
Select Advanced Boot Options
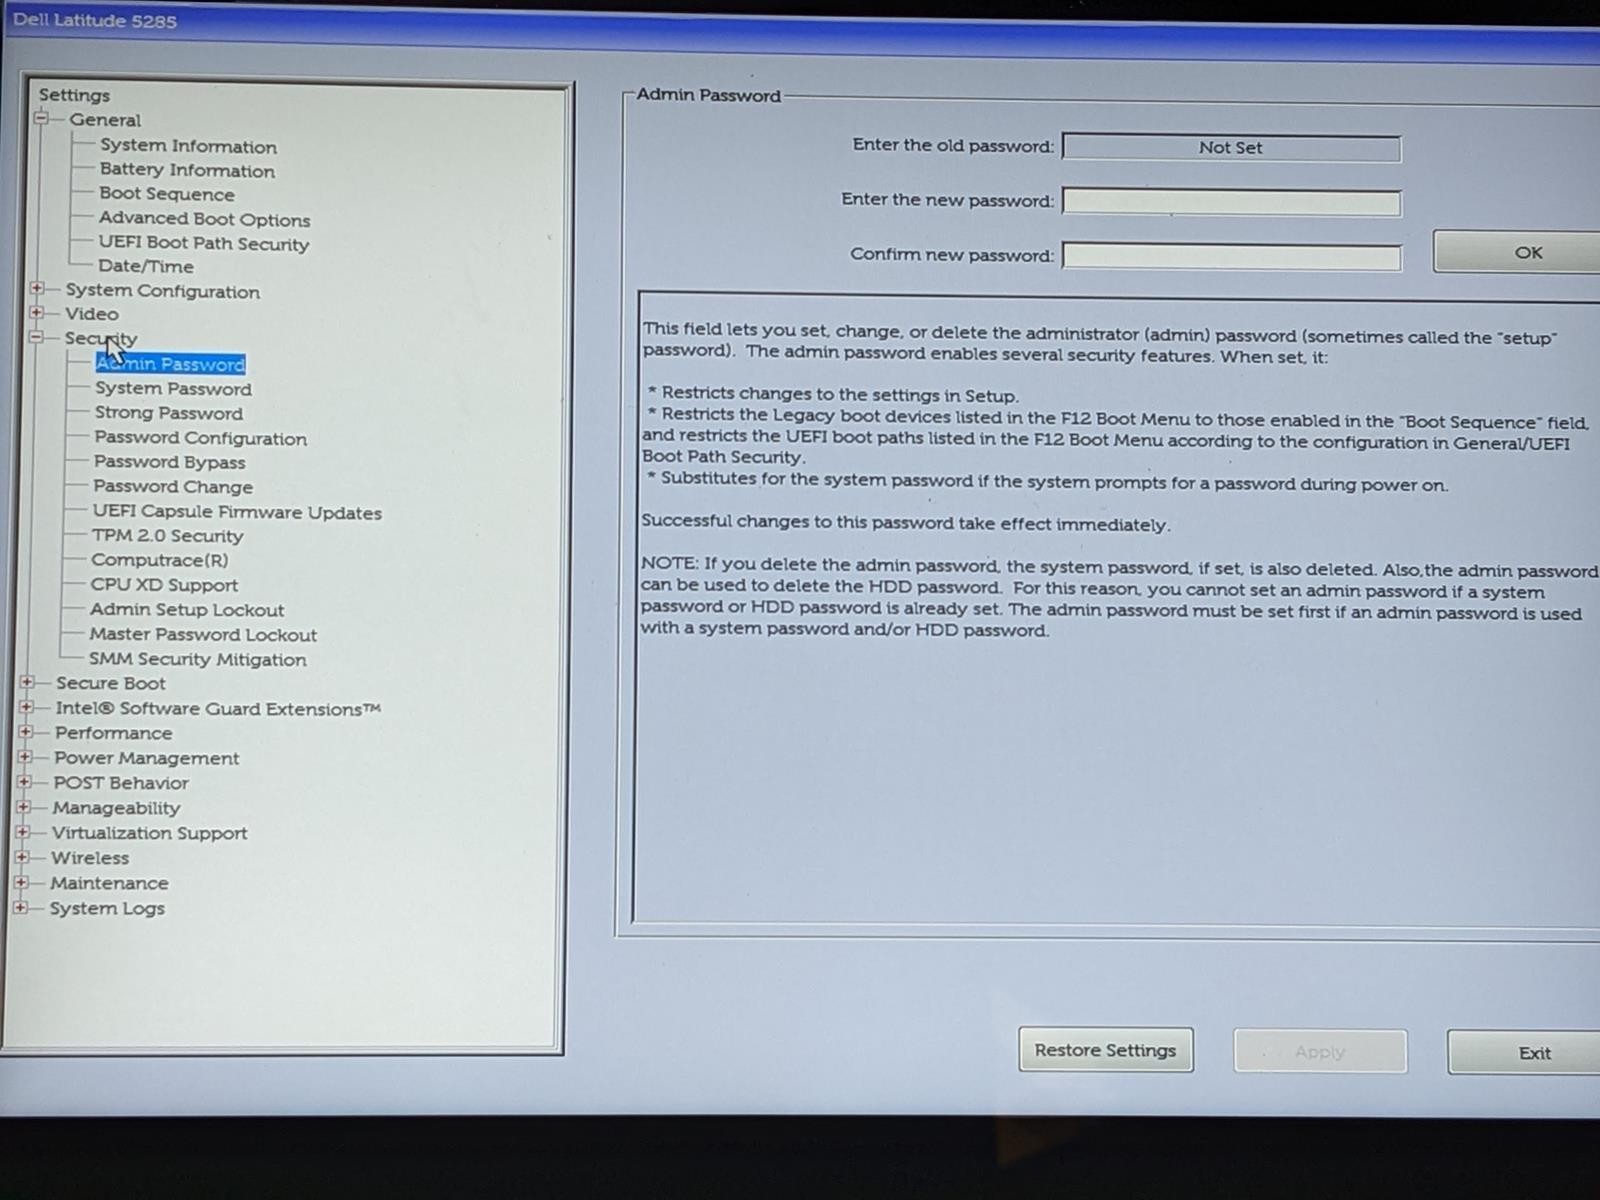pyautogui.click(x=204, y=219)
